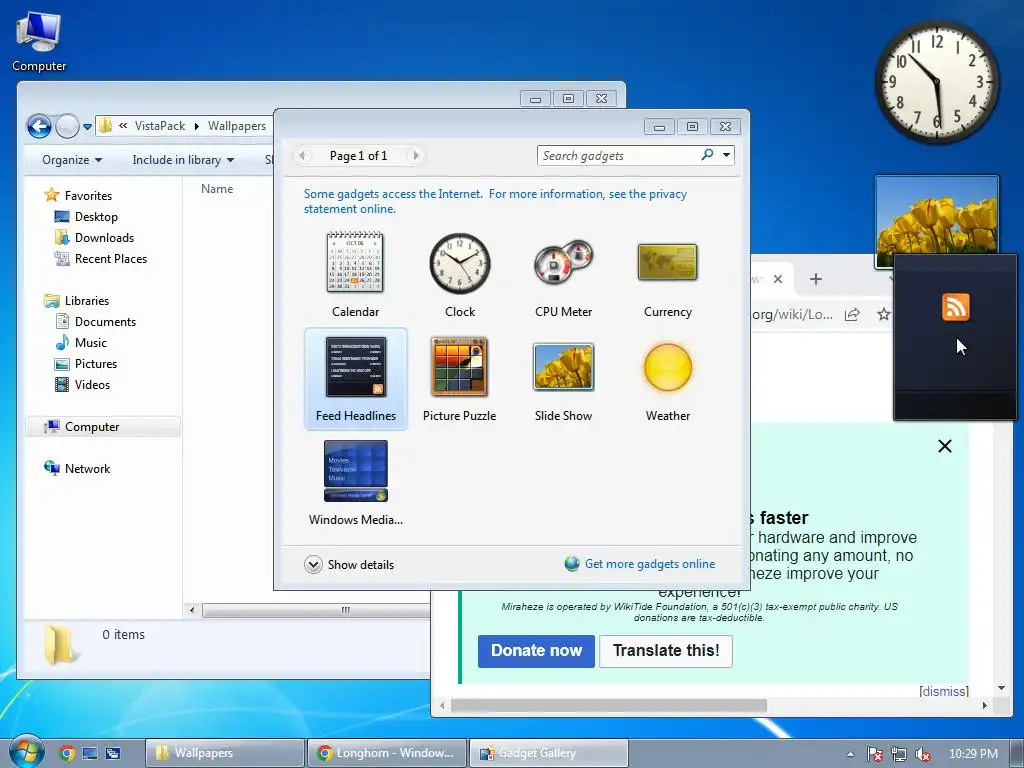Go to previous gadget page
This screenshot has height=768, width=1024.
(x=302, y=155)
